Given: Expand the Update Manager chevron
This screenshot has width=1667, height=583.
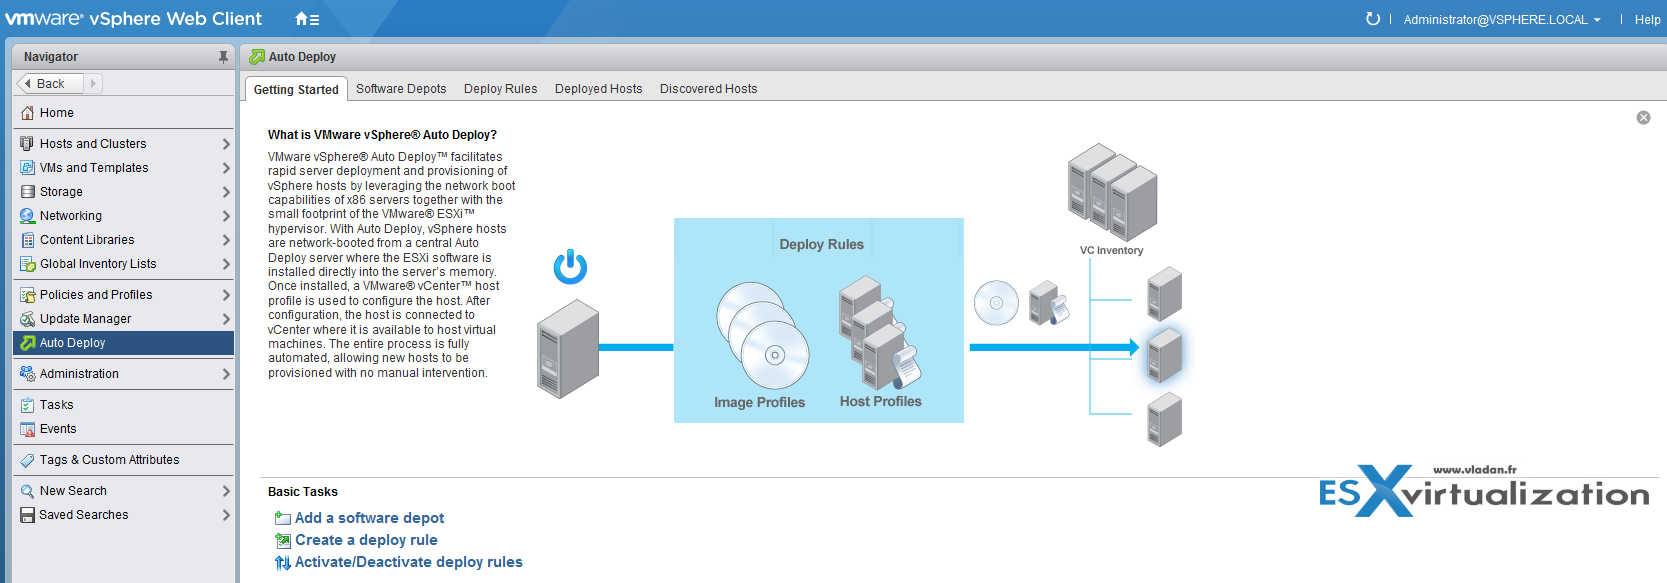Looking at the screenshot, I should (226, 319).
